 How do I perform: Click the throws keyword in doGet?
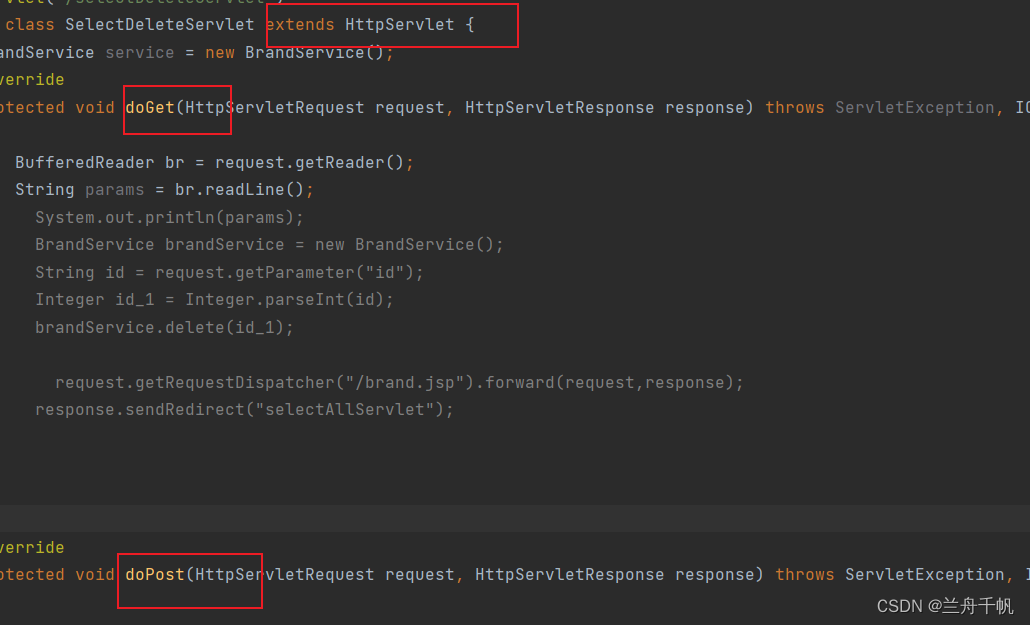click(795, 108)
